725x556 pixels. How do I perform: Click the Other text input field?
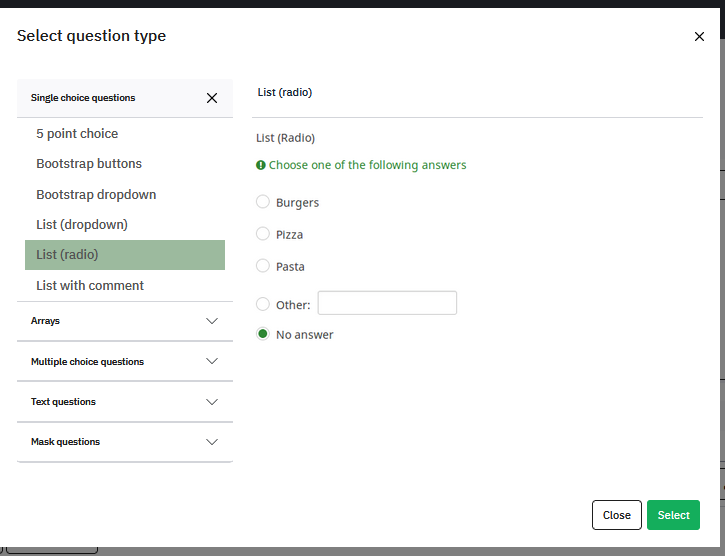tap(387, 303)
